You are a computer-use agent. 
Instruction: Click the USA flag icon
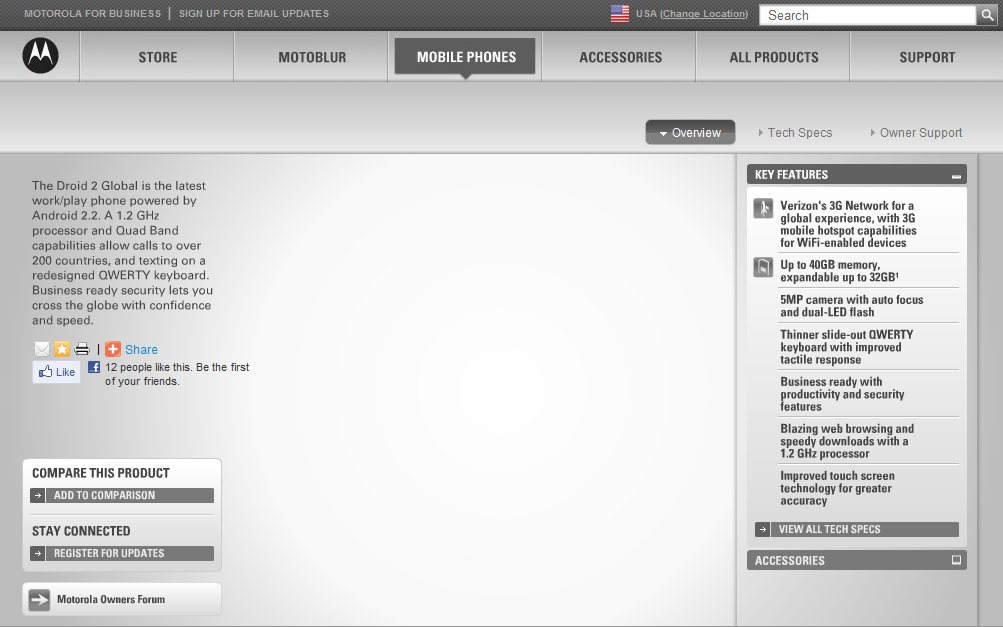(619, 13)
